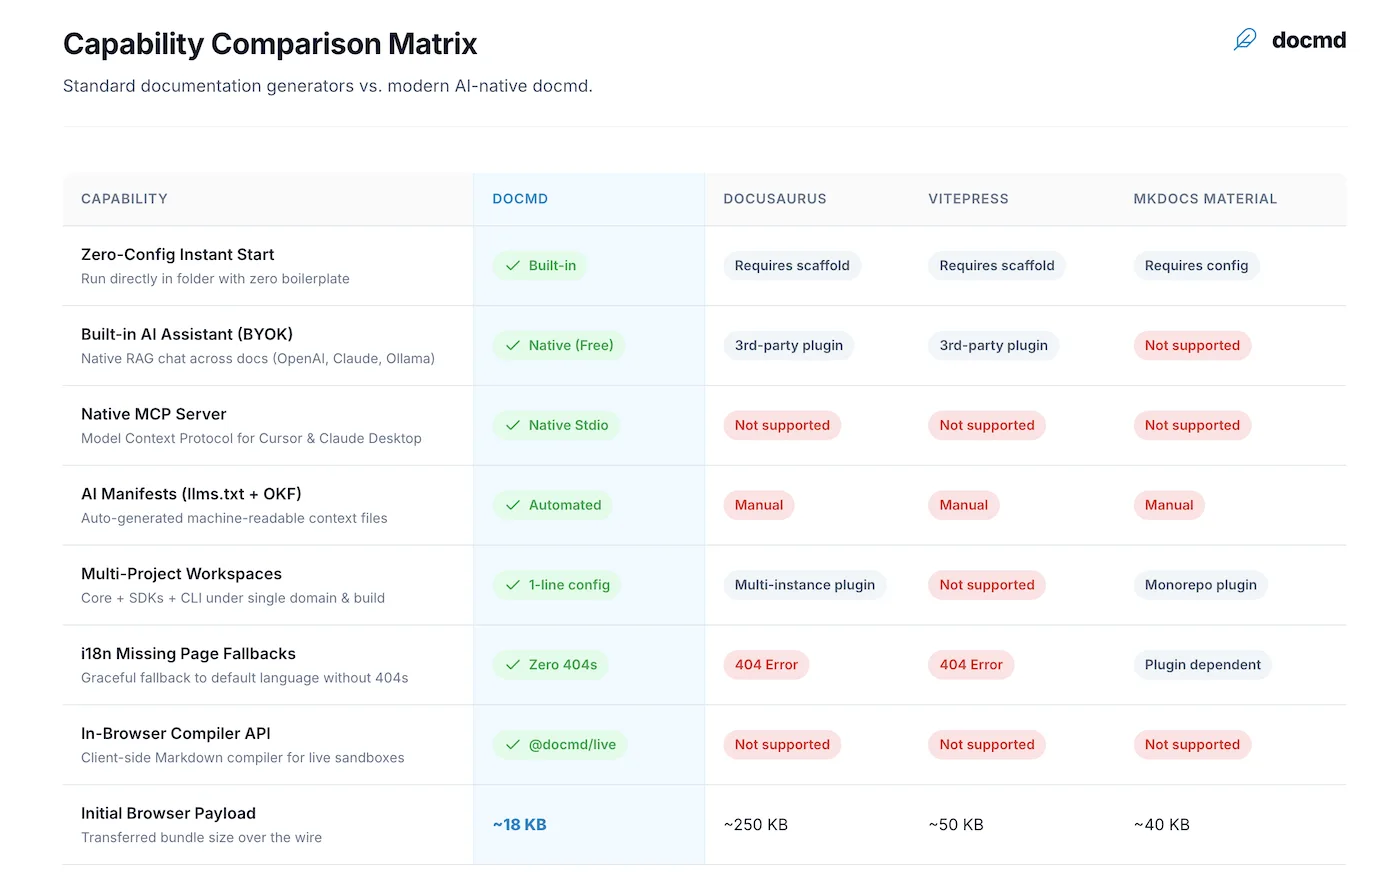Click the docmd brand name at top right
Viewport: 1400px width, 877px height.
(1309, 40)
